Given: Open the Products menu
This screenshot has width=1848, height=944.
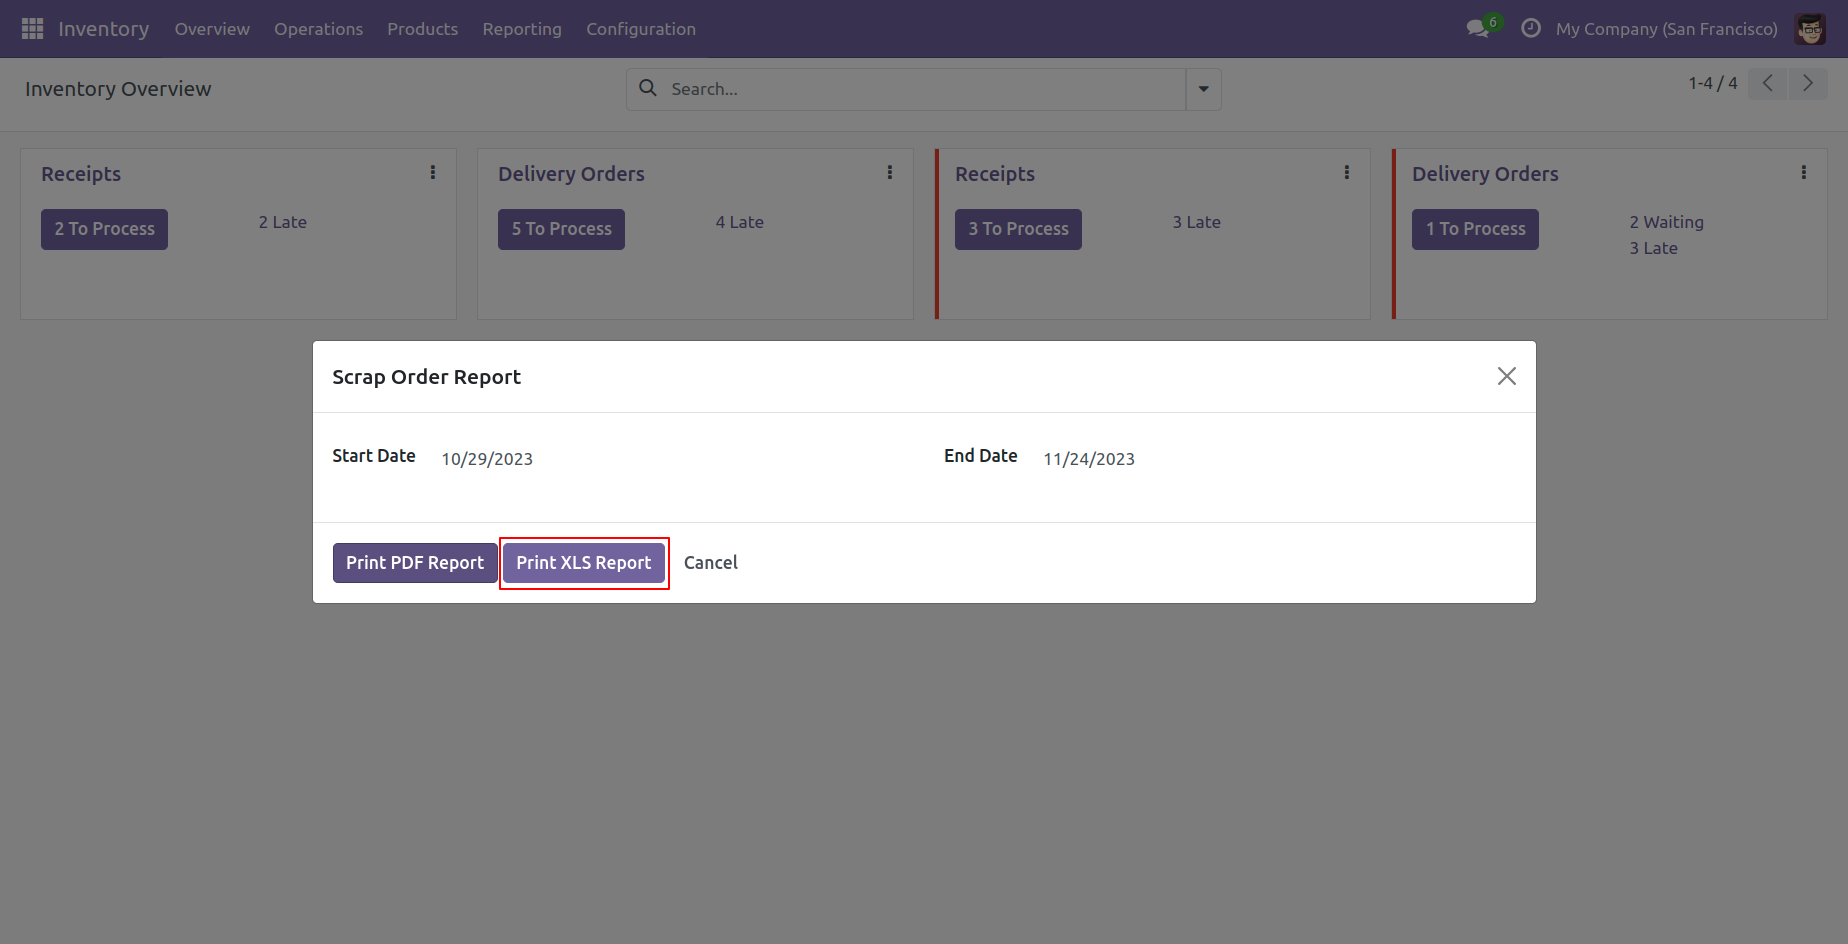Looking at the screenshot, I should click(422, 29).
